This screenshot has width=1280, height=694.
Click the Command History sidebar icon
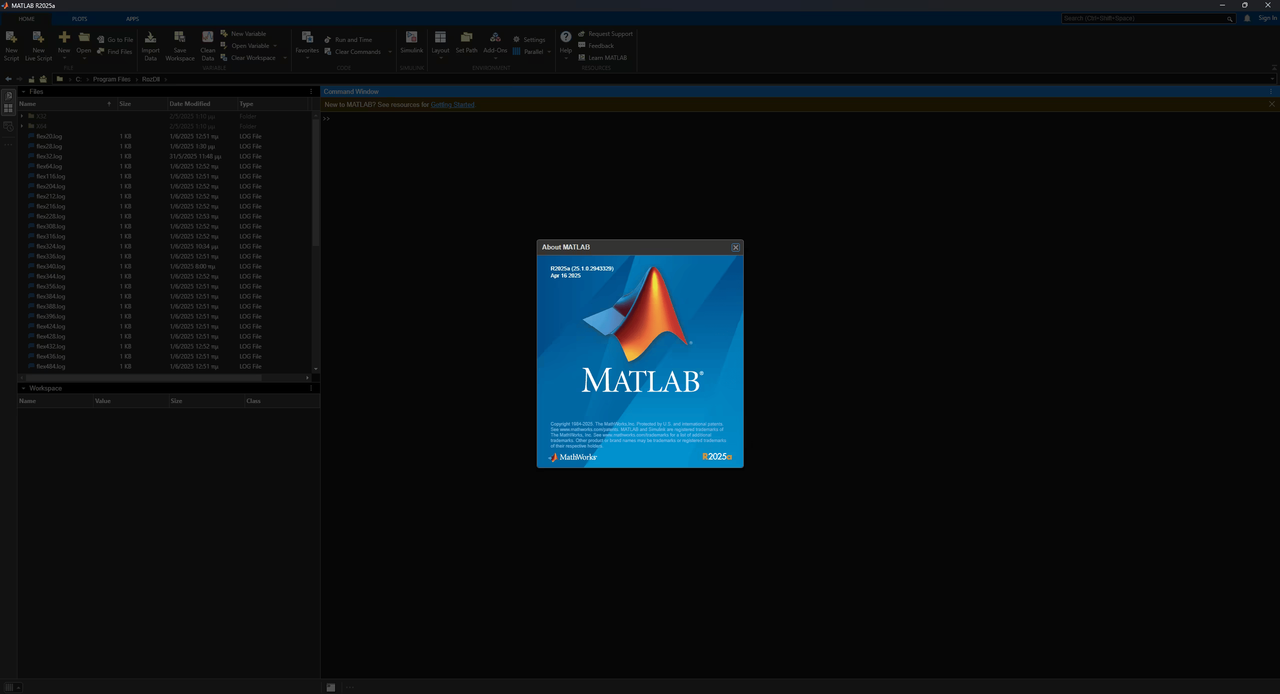[x=9, y=126]
